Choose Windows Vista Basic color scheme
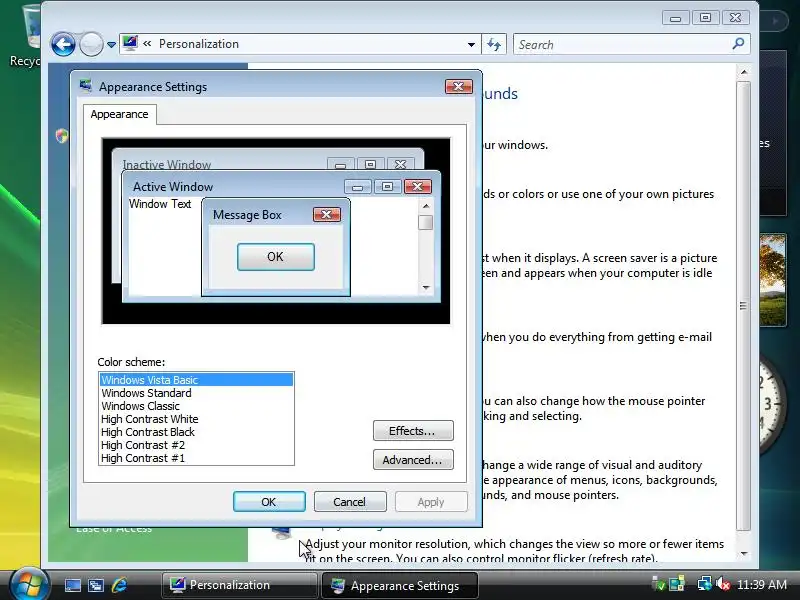Image resolution: width=800 pixels, height=600 pixels. pos(196,380)
